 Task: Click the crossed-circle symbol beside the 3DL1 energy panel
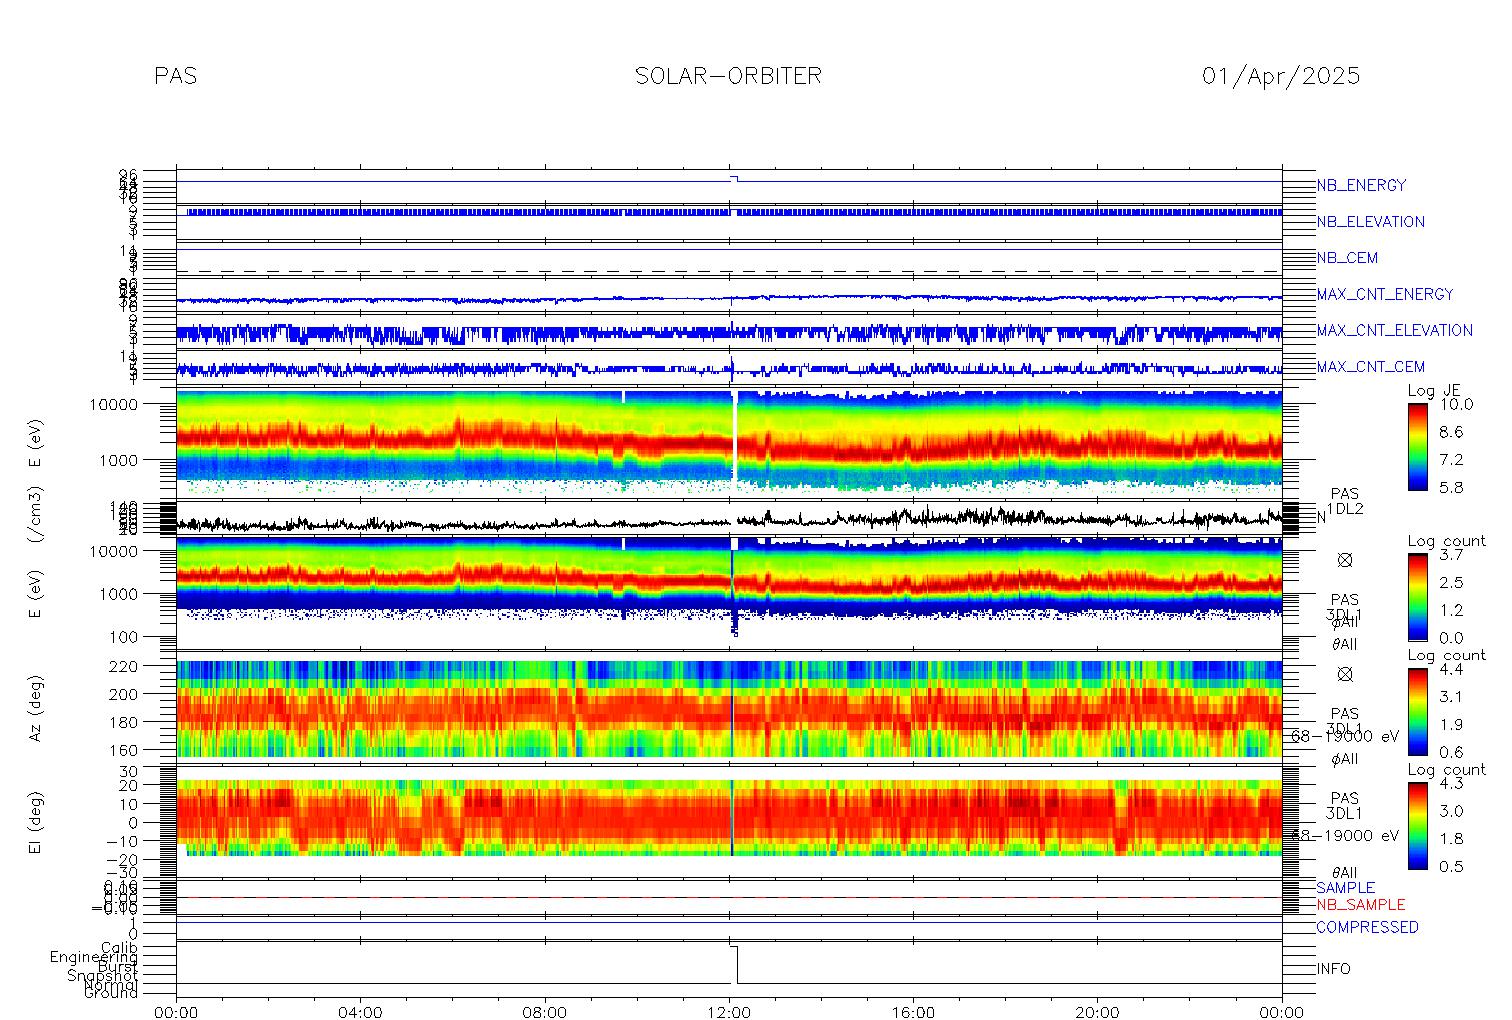[x=1345, y=561]
